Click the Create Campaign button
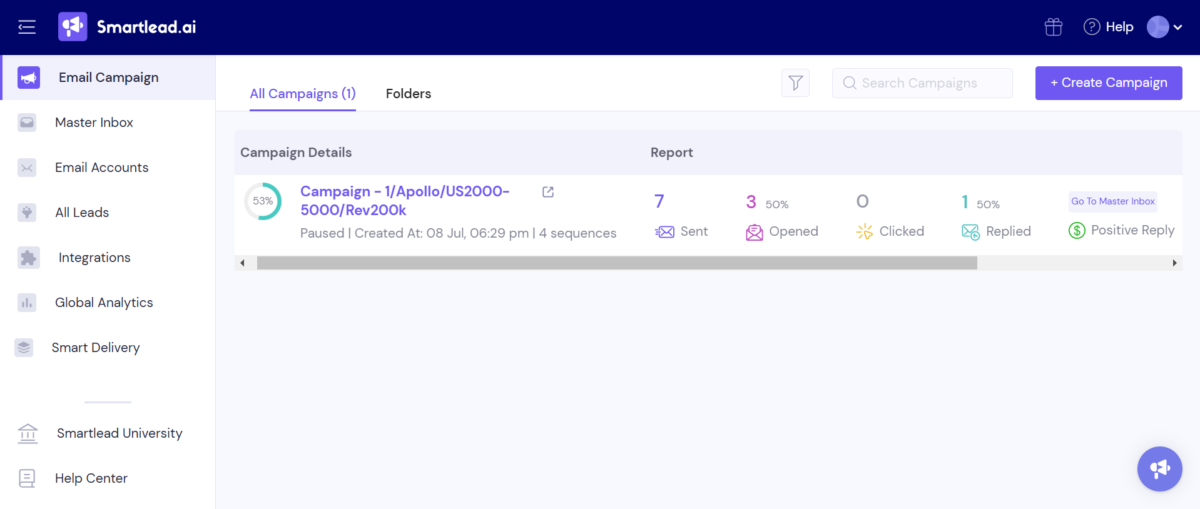Viewport: 1200px width, 509px height. (1108, 83)
